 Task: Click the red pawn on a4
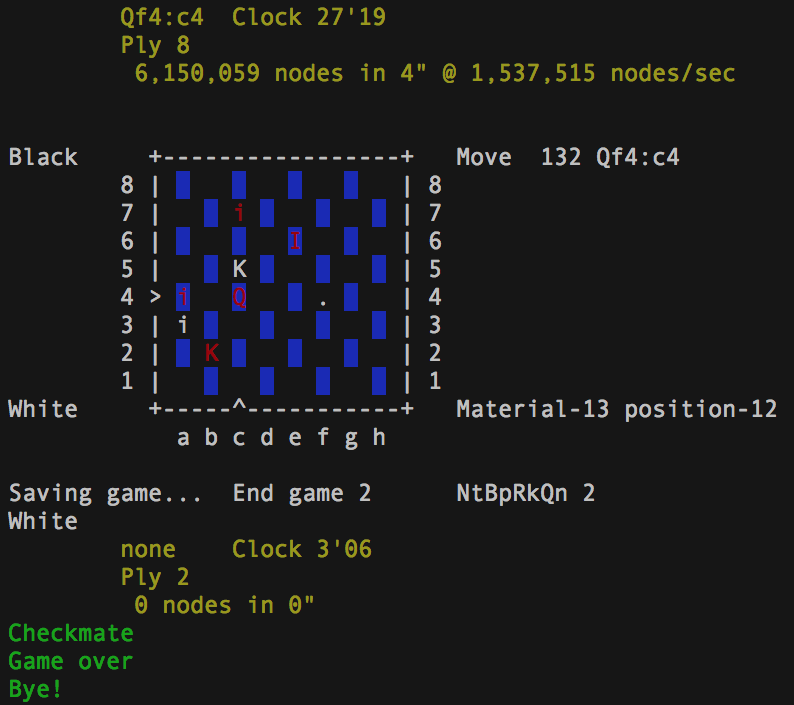pos(183,297)
